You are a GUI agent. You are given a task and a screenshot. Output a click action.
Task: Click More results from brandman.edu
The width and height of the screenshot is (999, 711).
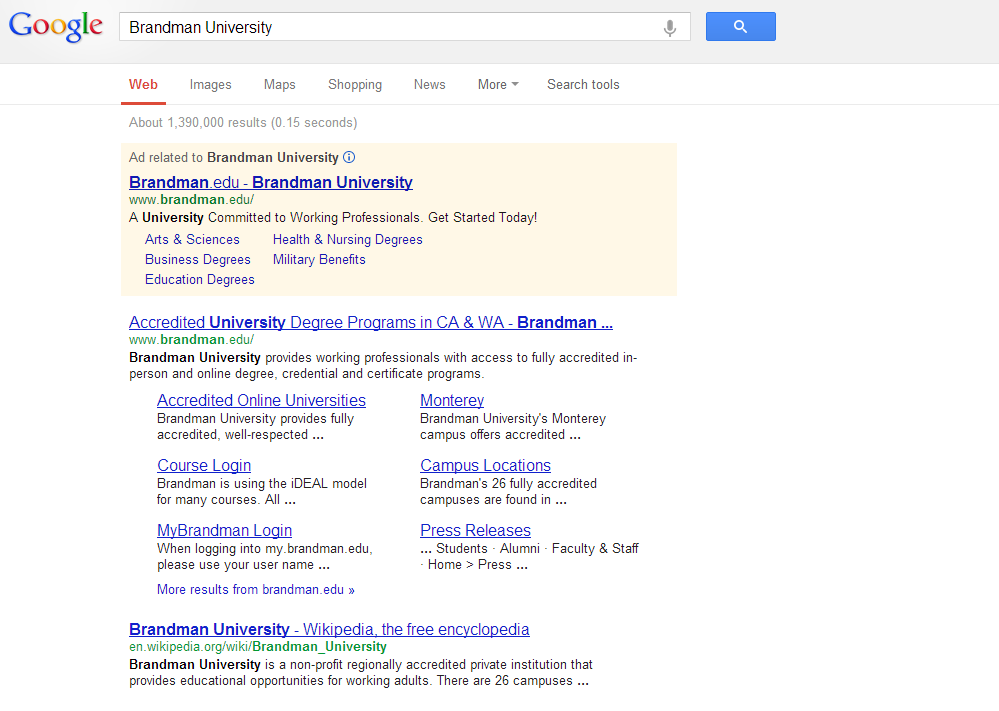point(255,589)
